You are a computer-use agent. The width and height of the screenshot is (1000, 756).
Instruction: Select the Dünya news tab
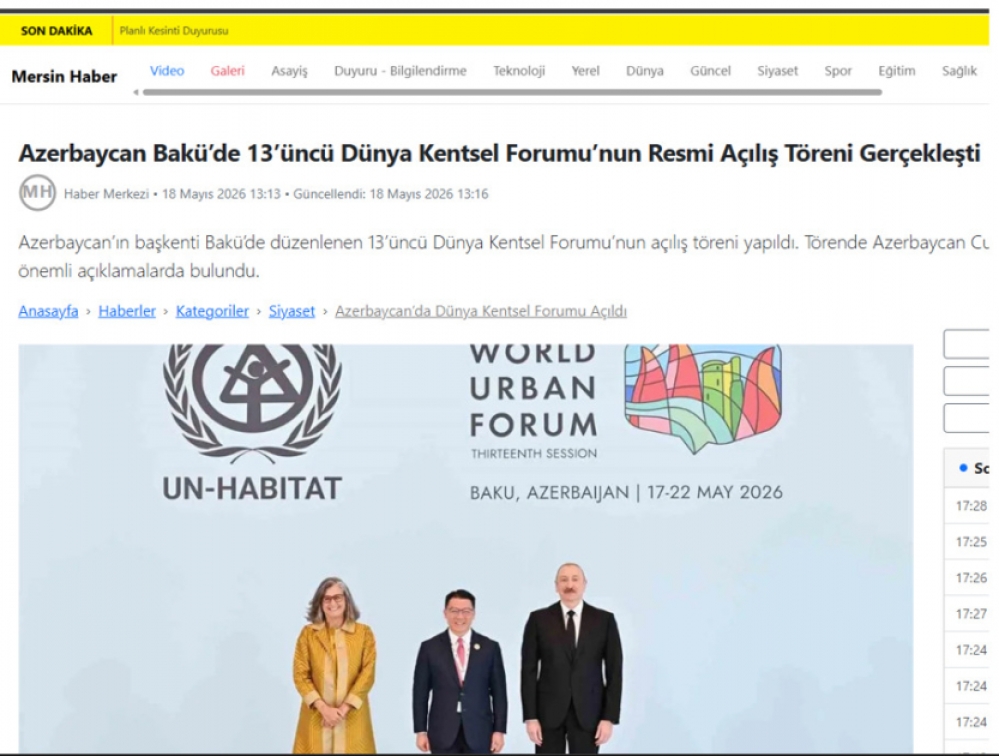[x=645, y=71]
